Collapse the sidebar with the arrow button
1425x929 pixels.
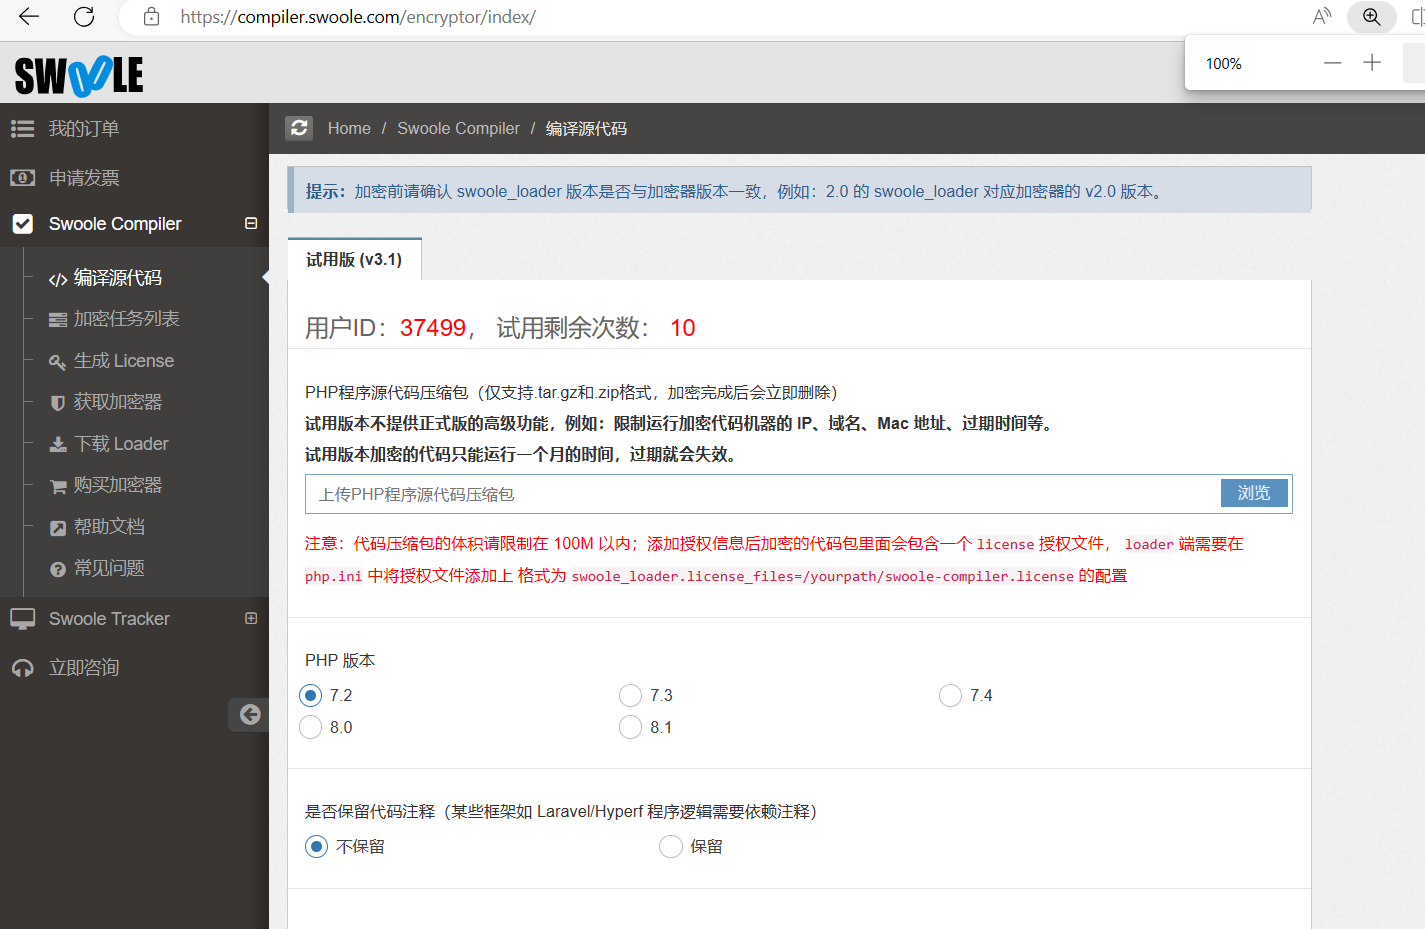pos(249,714)
